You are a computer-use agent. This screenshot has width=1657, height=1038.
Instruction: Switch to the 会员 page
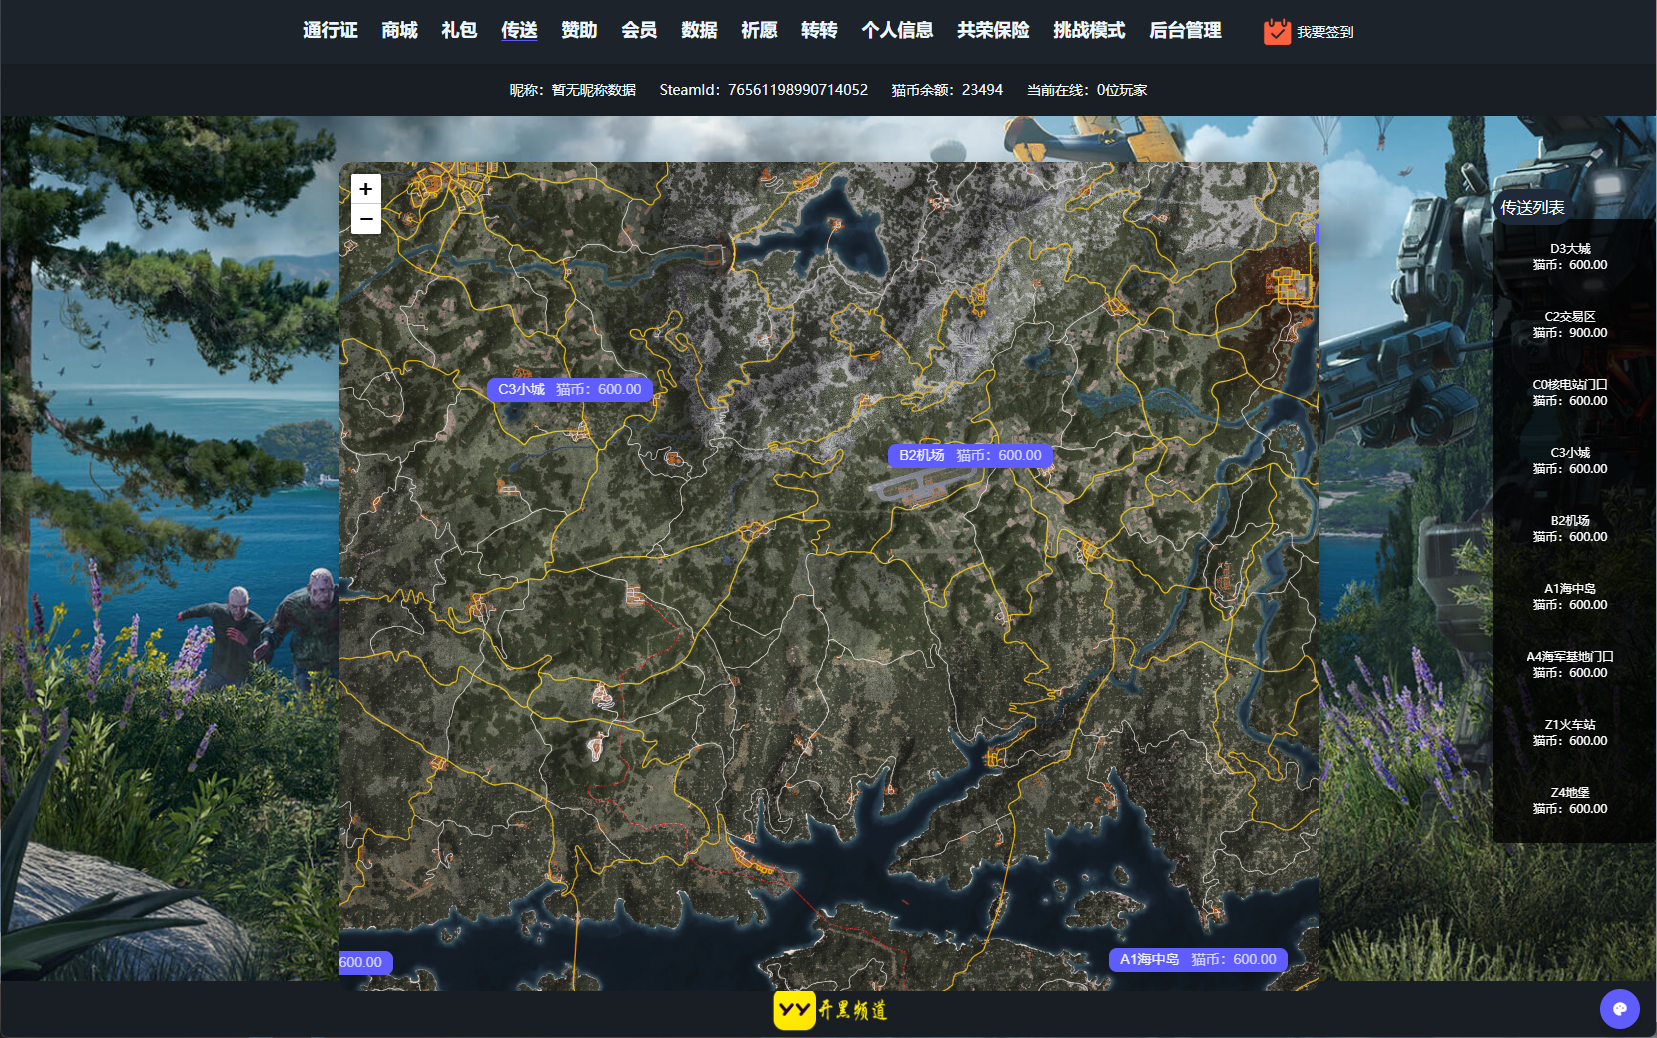tap(639, 31)
